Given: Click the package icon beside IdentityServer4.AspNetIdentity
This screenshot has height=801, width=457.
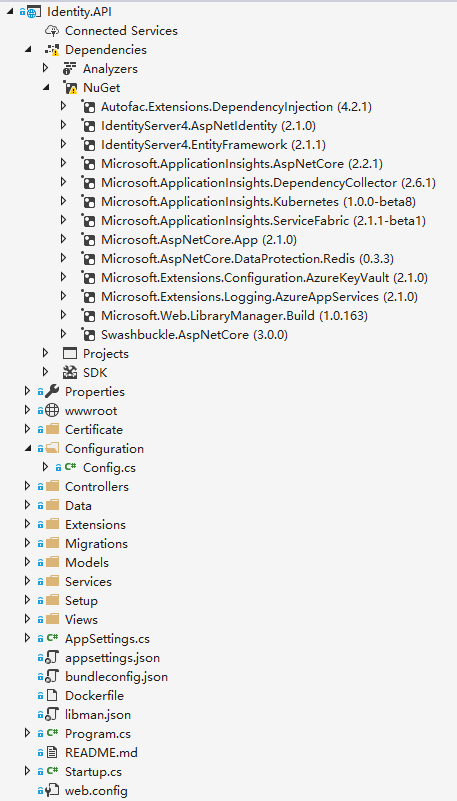Looking at the screenshot, I should pos(88,126).
